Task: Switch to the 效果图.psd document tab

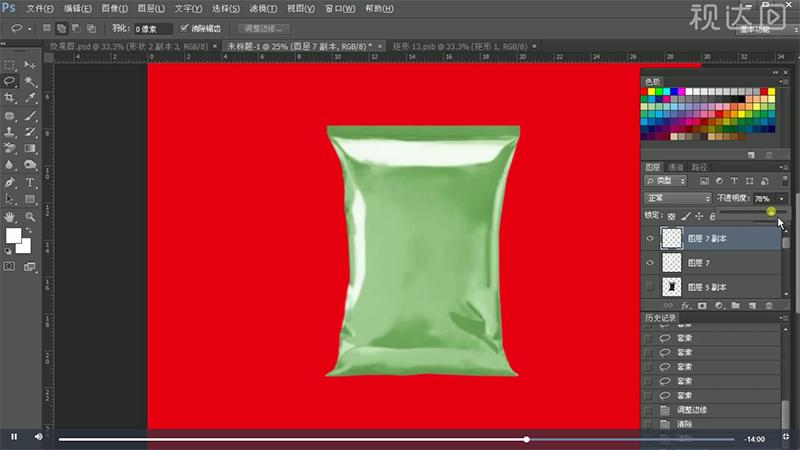Action: [129, 46]
